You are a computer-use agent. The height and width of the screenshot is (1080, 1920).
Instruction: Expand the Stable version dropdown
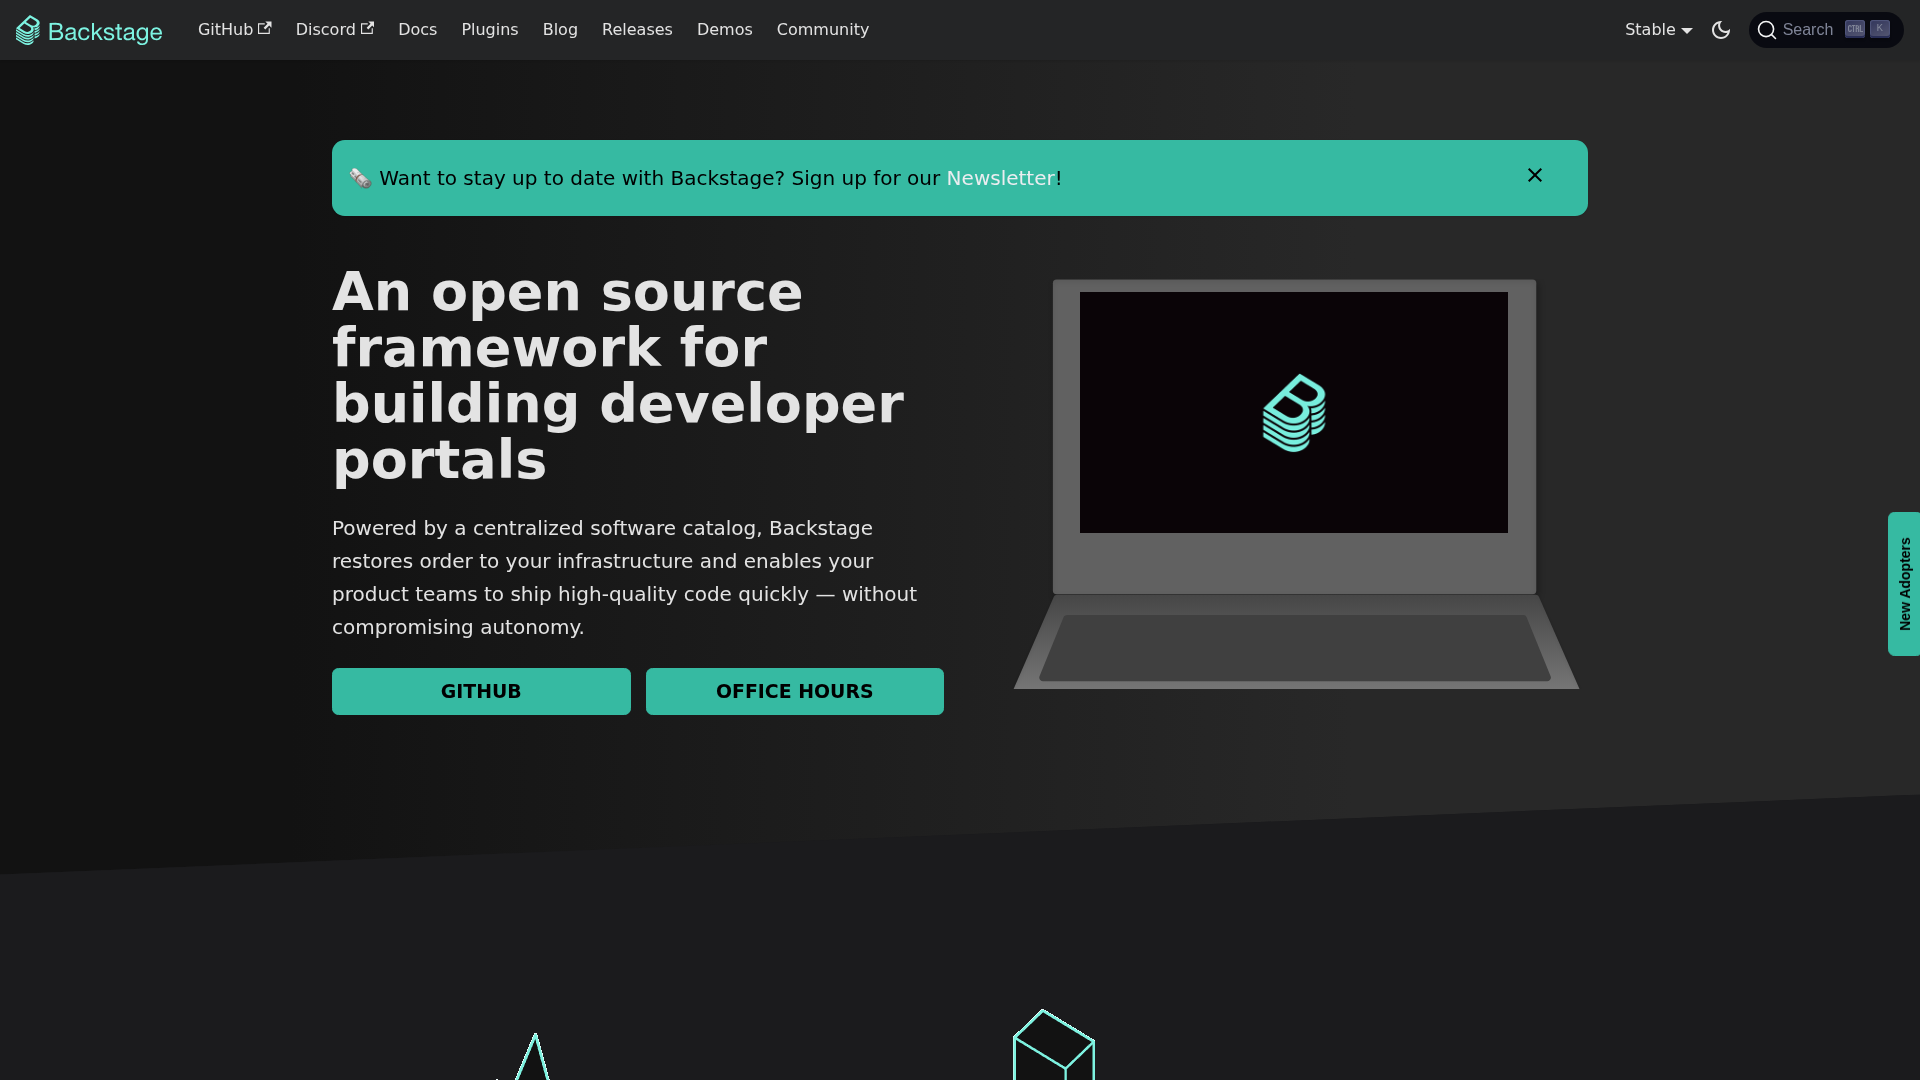1658,30
